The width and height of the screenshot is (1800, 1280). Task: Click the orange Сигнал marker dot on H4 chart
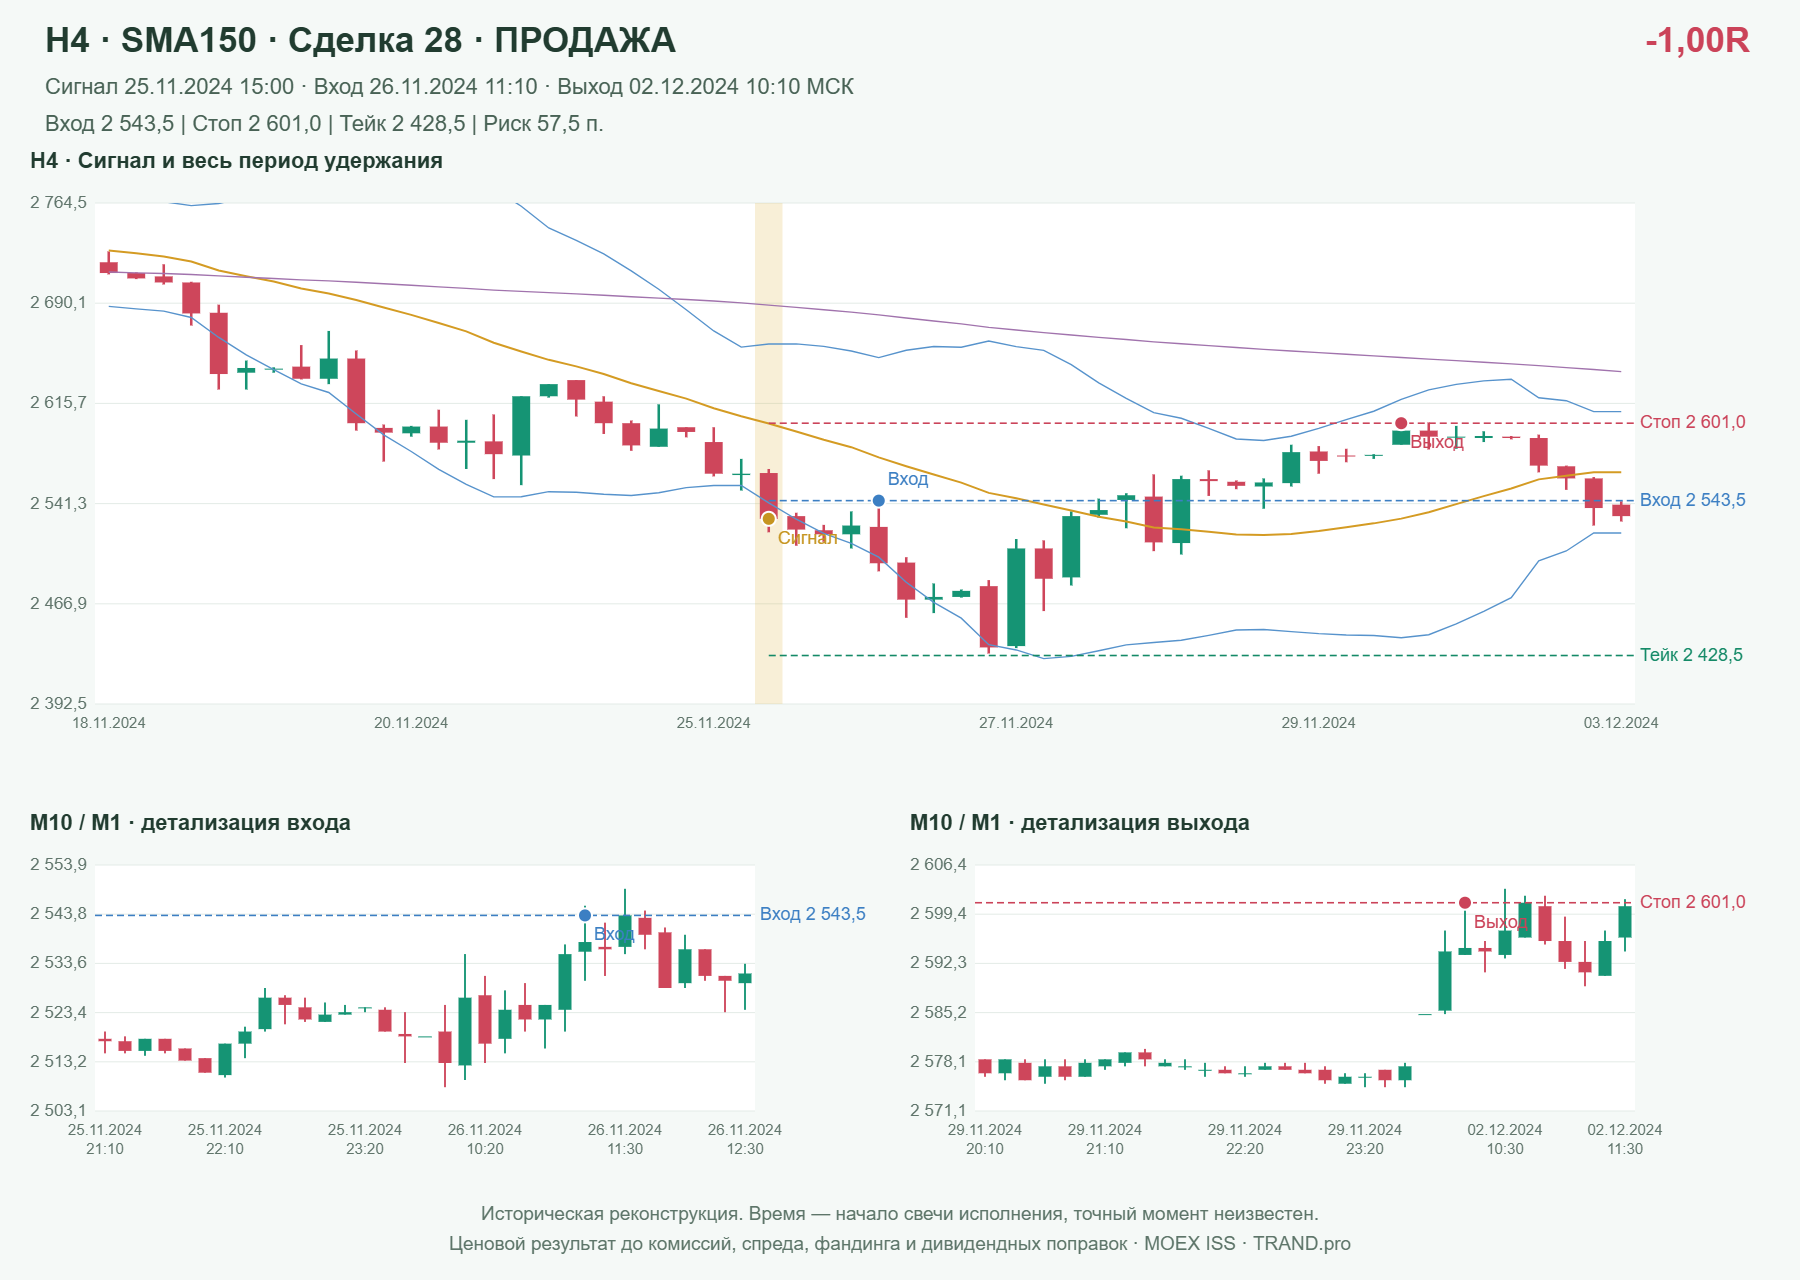click(x=768, y=519)
